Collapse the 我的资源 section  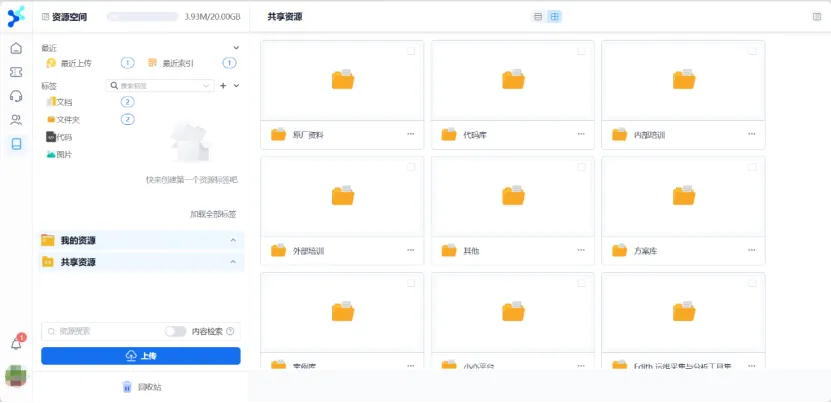233,240
